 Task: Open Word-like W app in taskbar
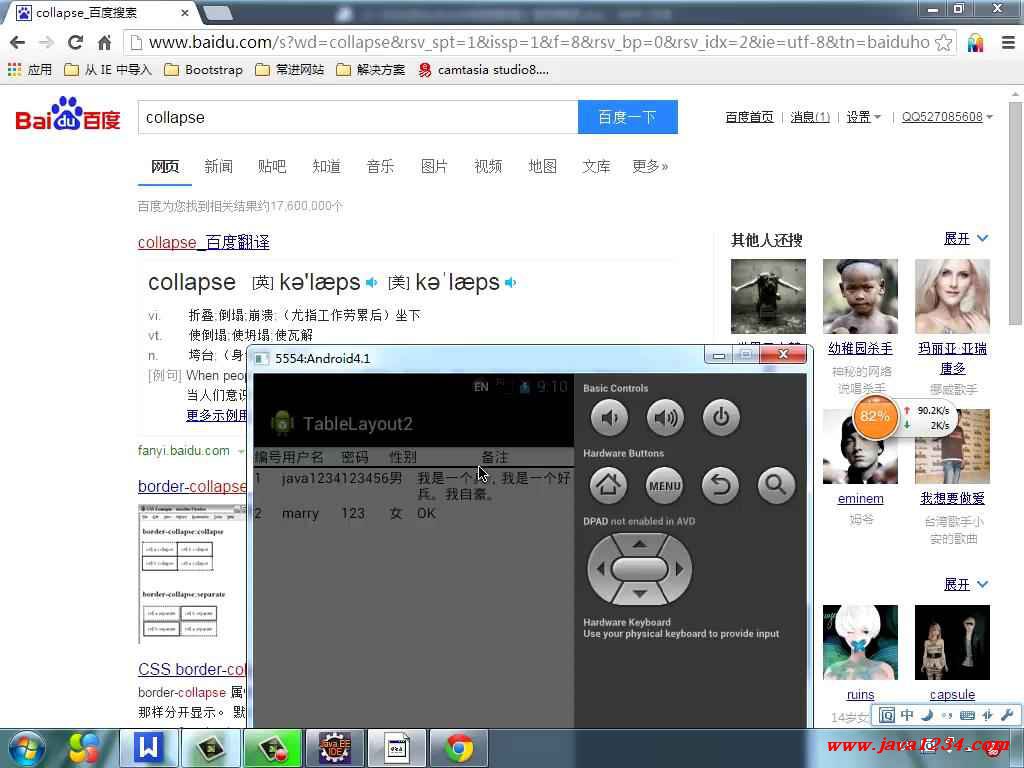(x=148, y=748)
